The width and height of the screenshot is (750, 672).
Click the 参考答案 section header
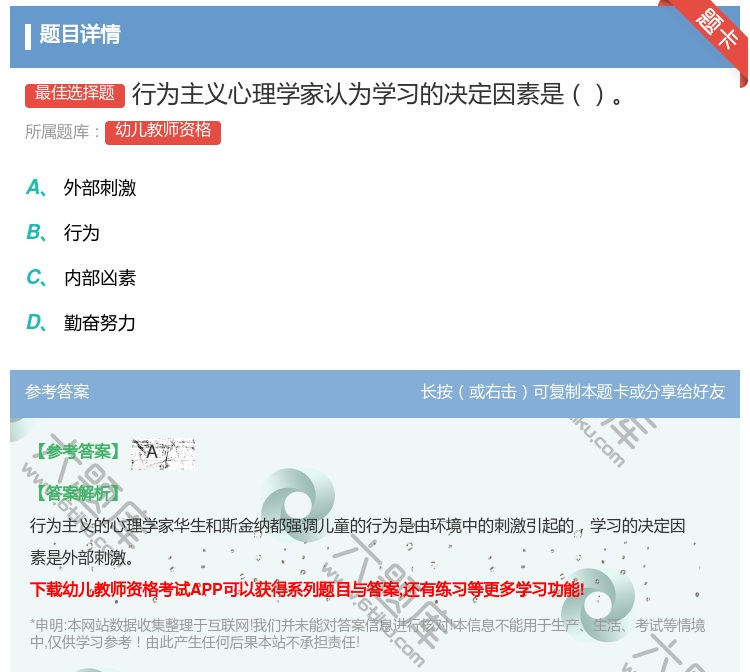57,392
